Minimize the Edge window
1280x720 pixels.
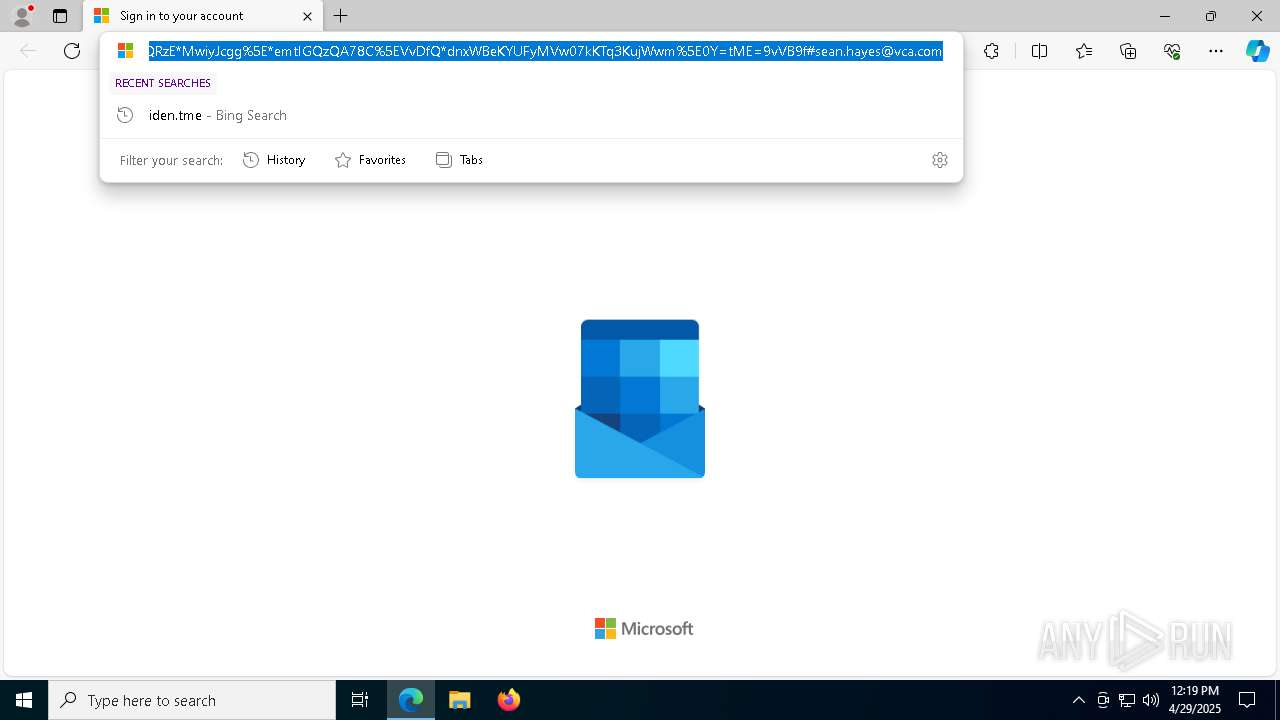1165,16
